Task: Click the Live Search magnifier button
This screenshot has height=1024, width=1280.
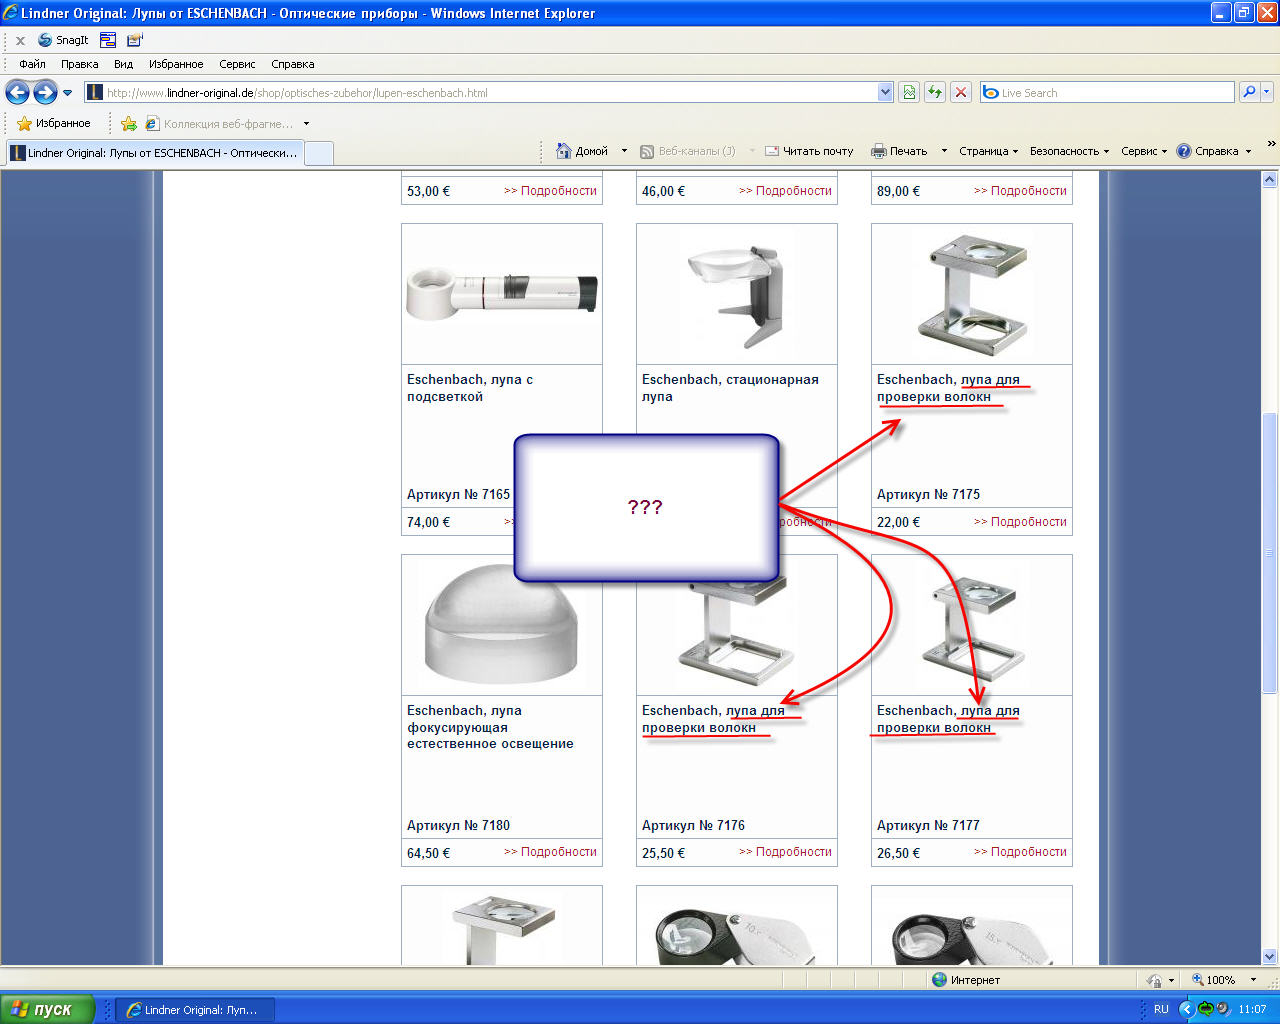Action: tap(1248, 92)
